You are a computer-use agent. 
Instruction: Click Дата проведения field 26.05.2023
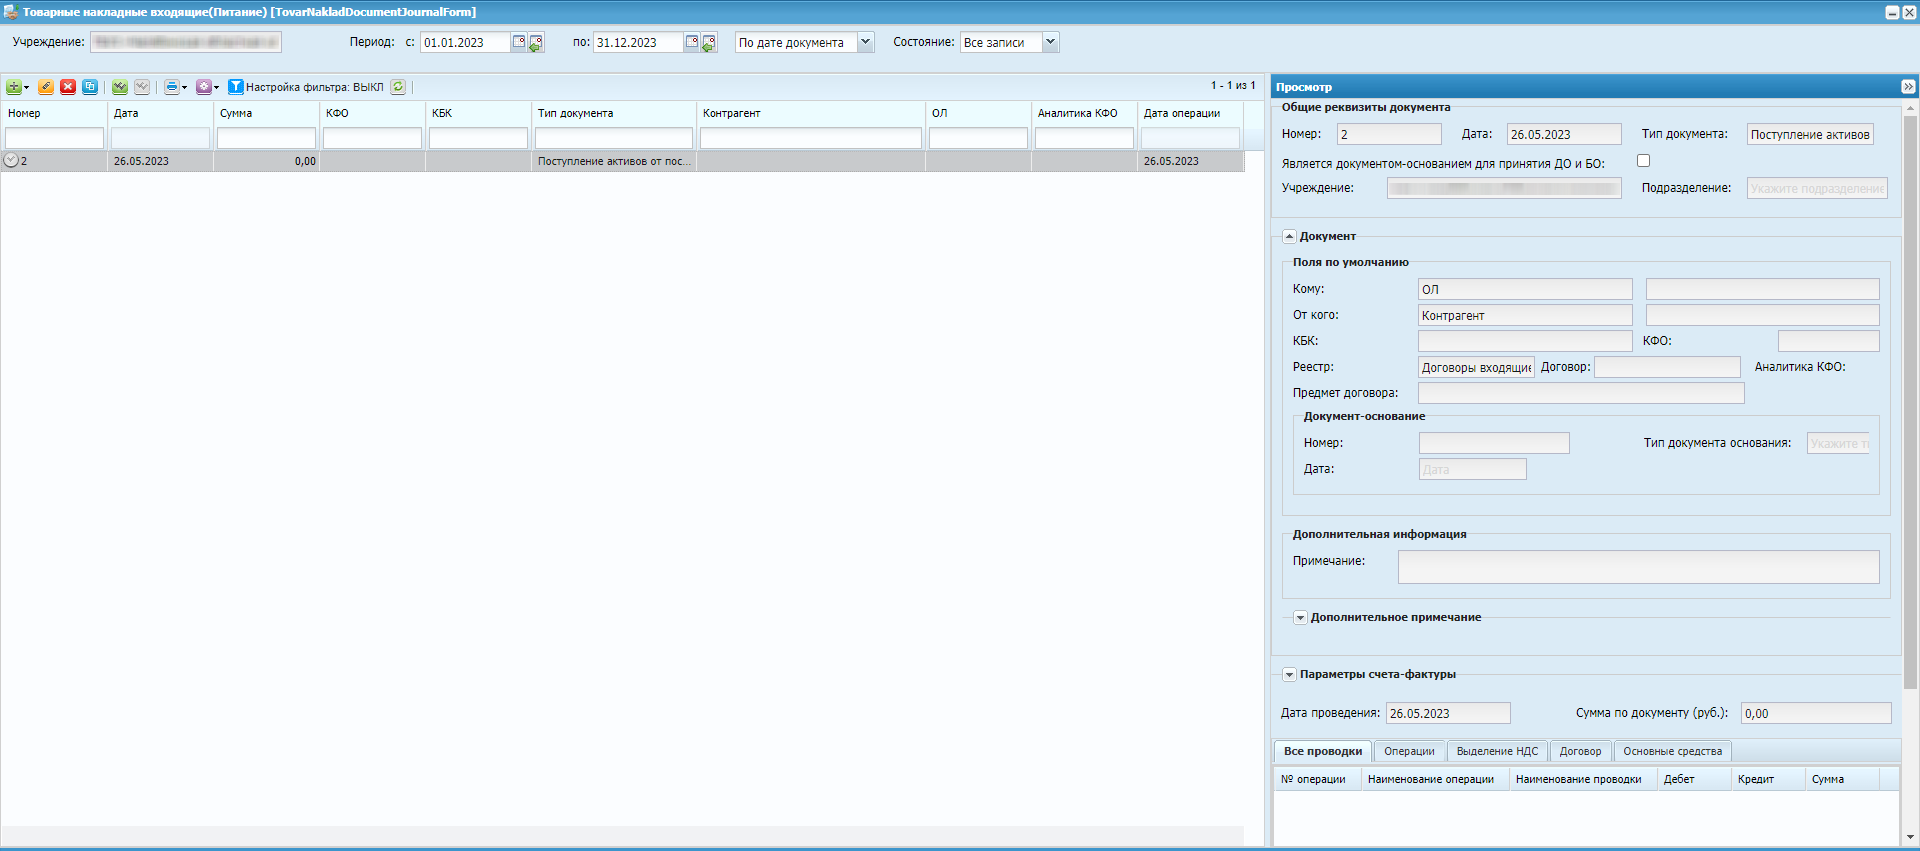coord(1448,713)
